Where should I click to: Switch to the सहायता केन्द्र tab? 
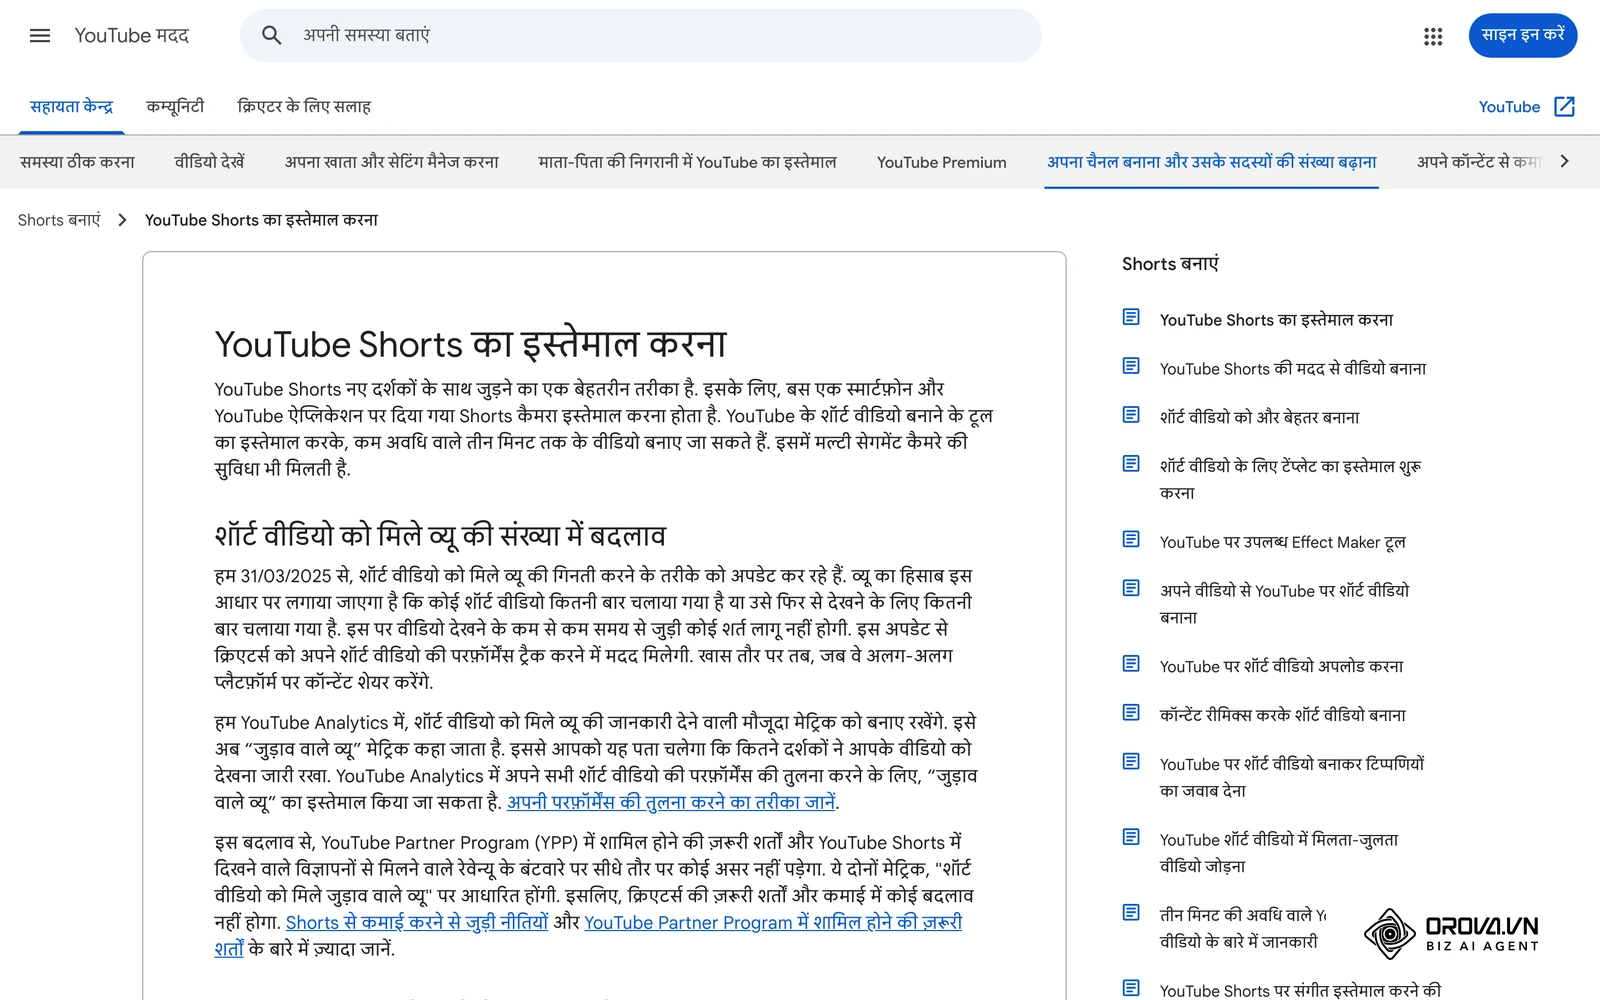(x=71, y=106)
